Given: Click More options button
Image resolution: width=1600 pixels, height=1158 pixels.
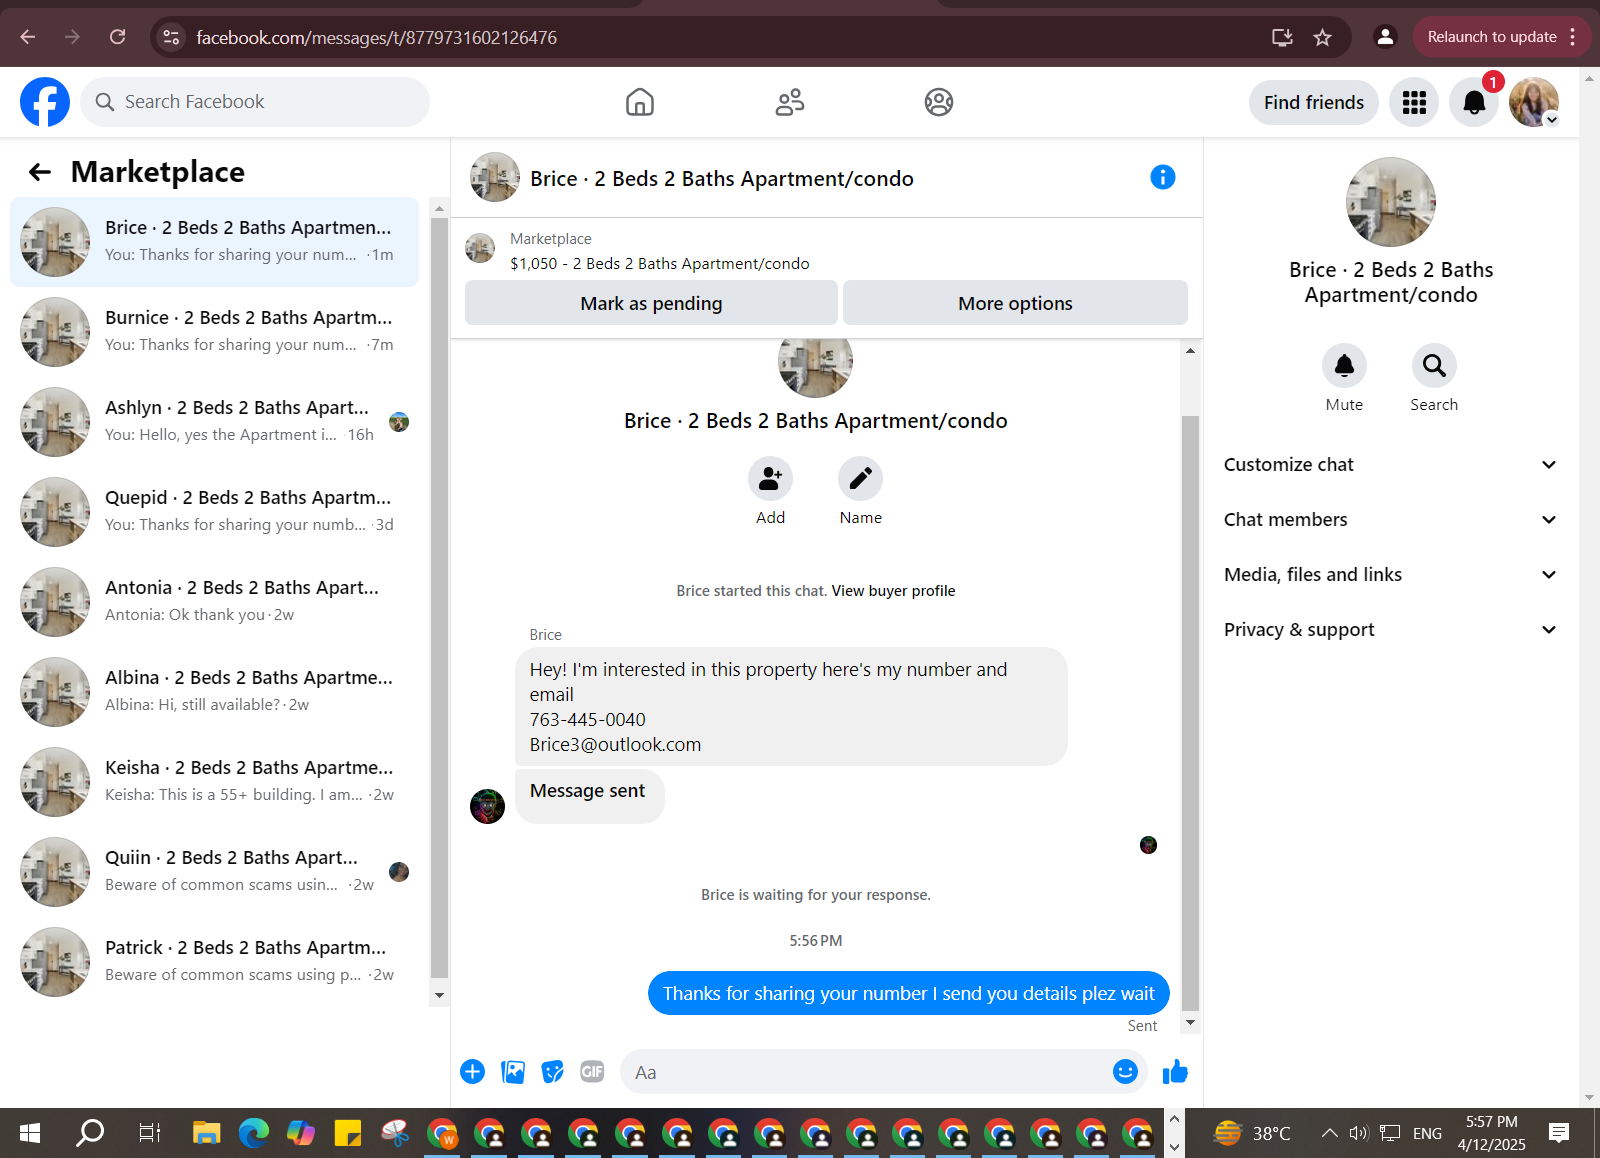Looking at the screenshot, I should [x=1015, y=303].
